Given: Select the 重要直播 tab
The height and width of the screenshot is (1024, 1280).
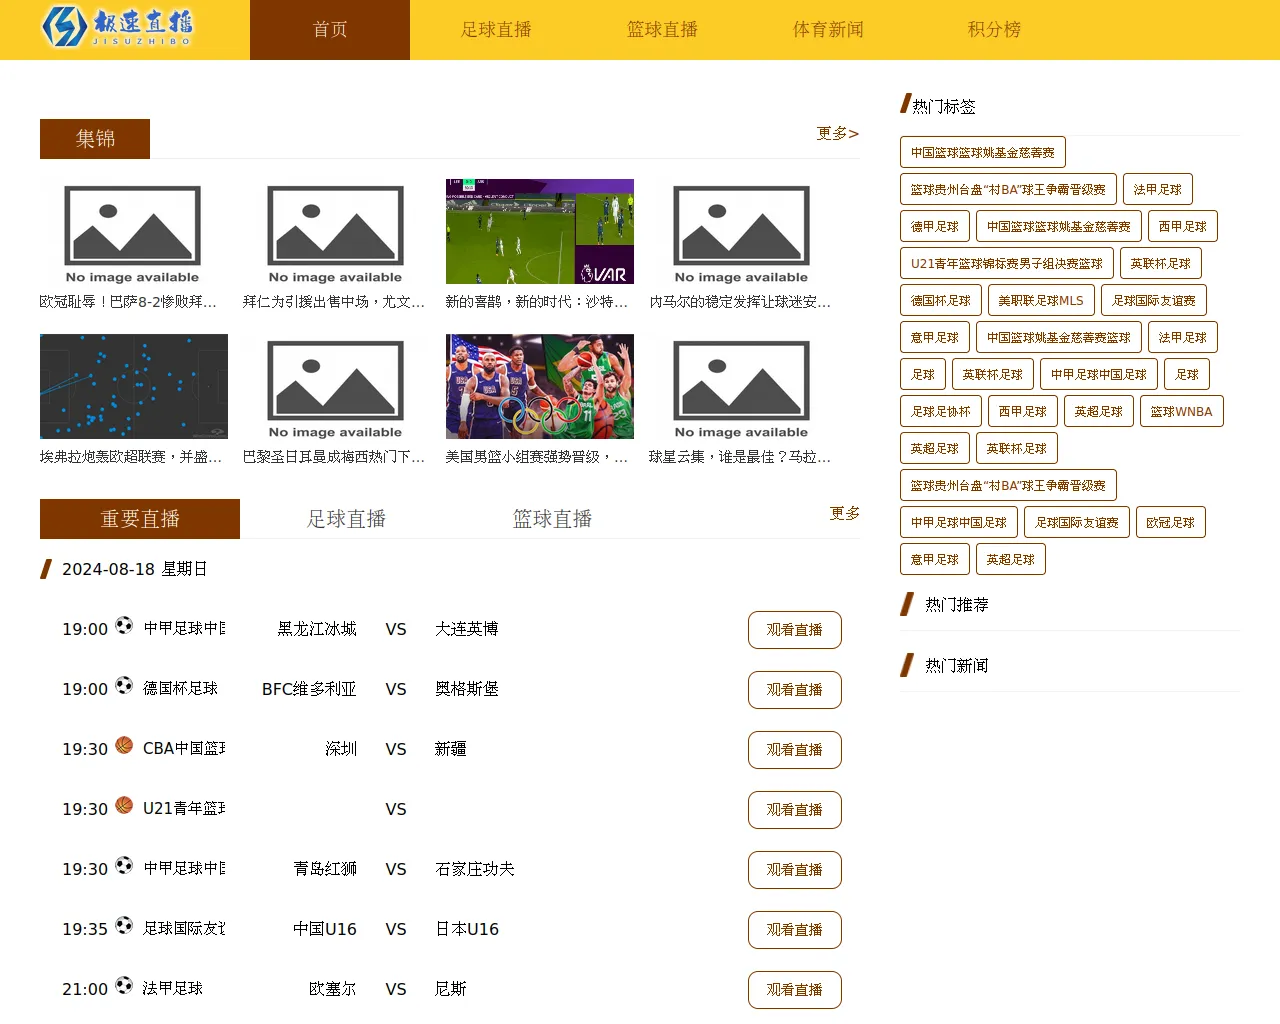Looking at the screenshot, I should [140, 519].
